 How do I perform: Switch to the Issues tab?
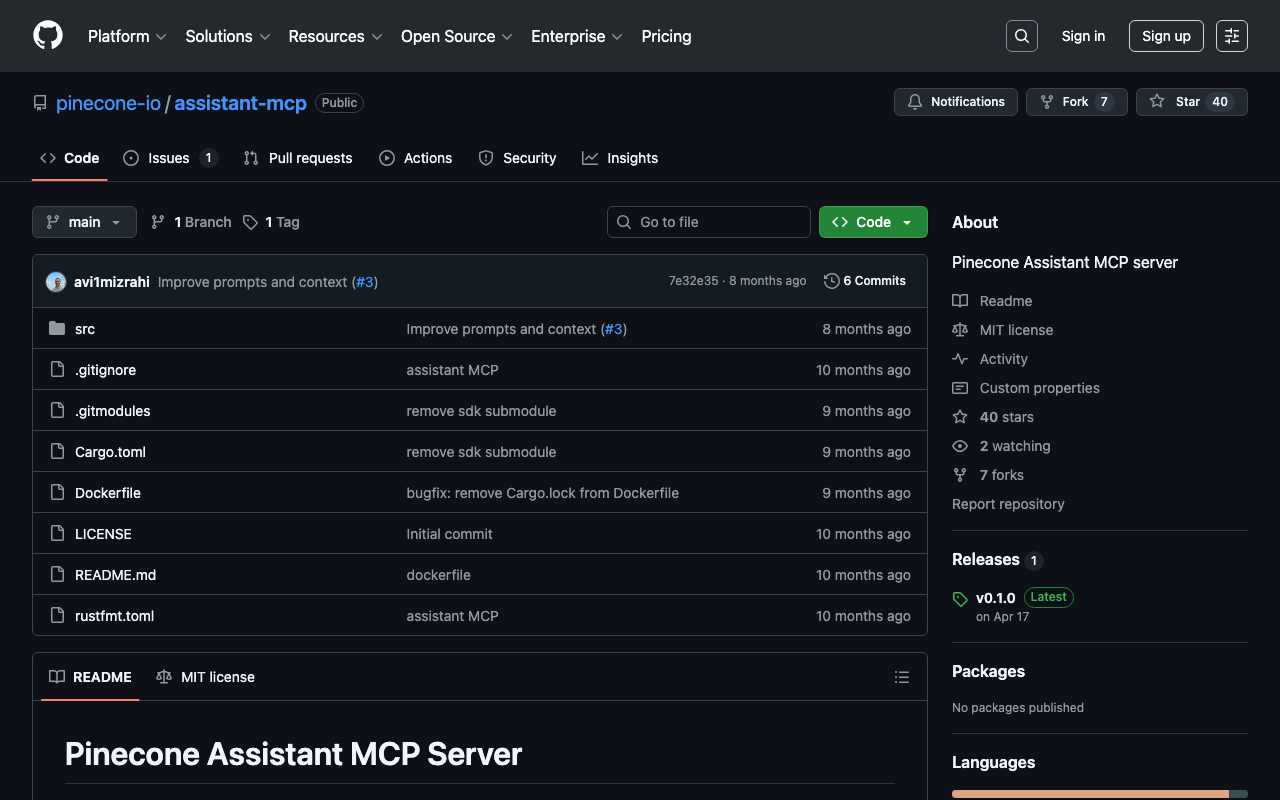coord(169,158)
